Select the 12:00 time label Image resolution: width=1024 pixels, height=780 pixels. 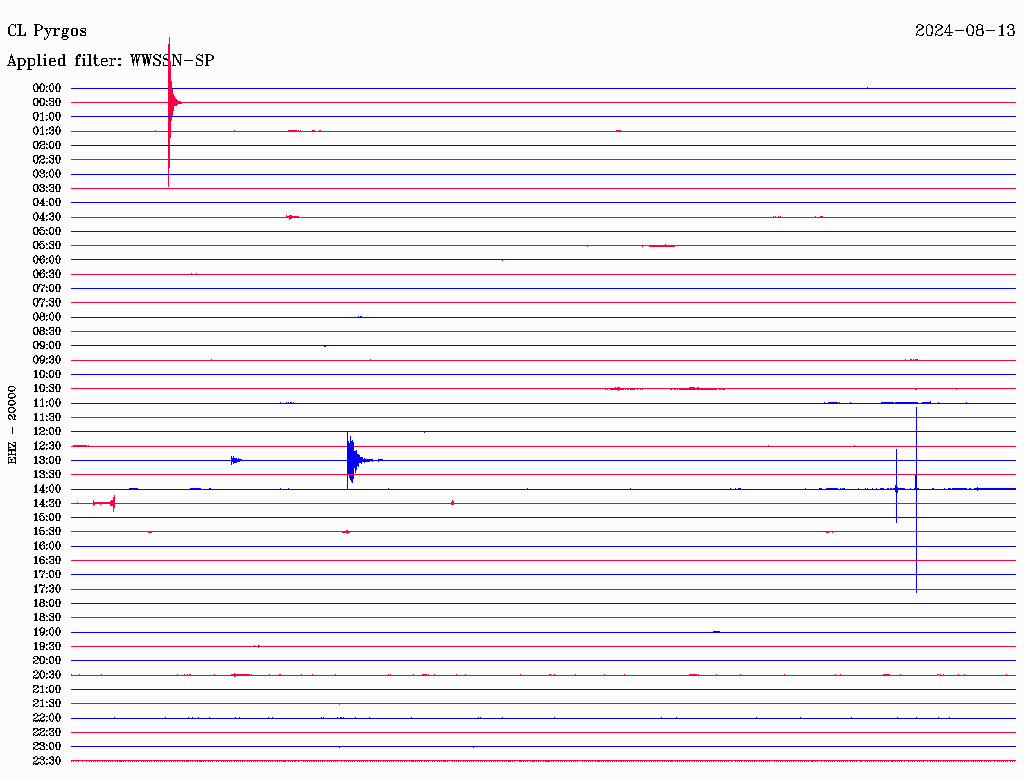(x=46, y=431)
